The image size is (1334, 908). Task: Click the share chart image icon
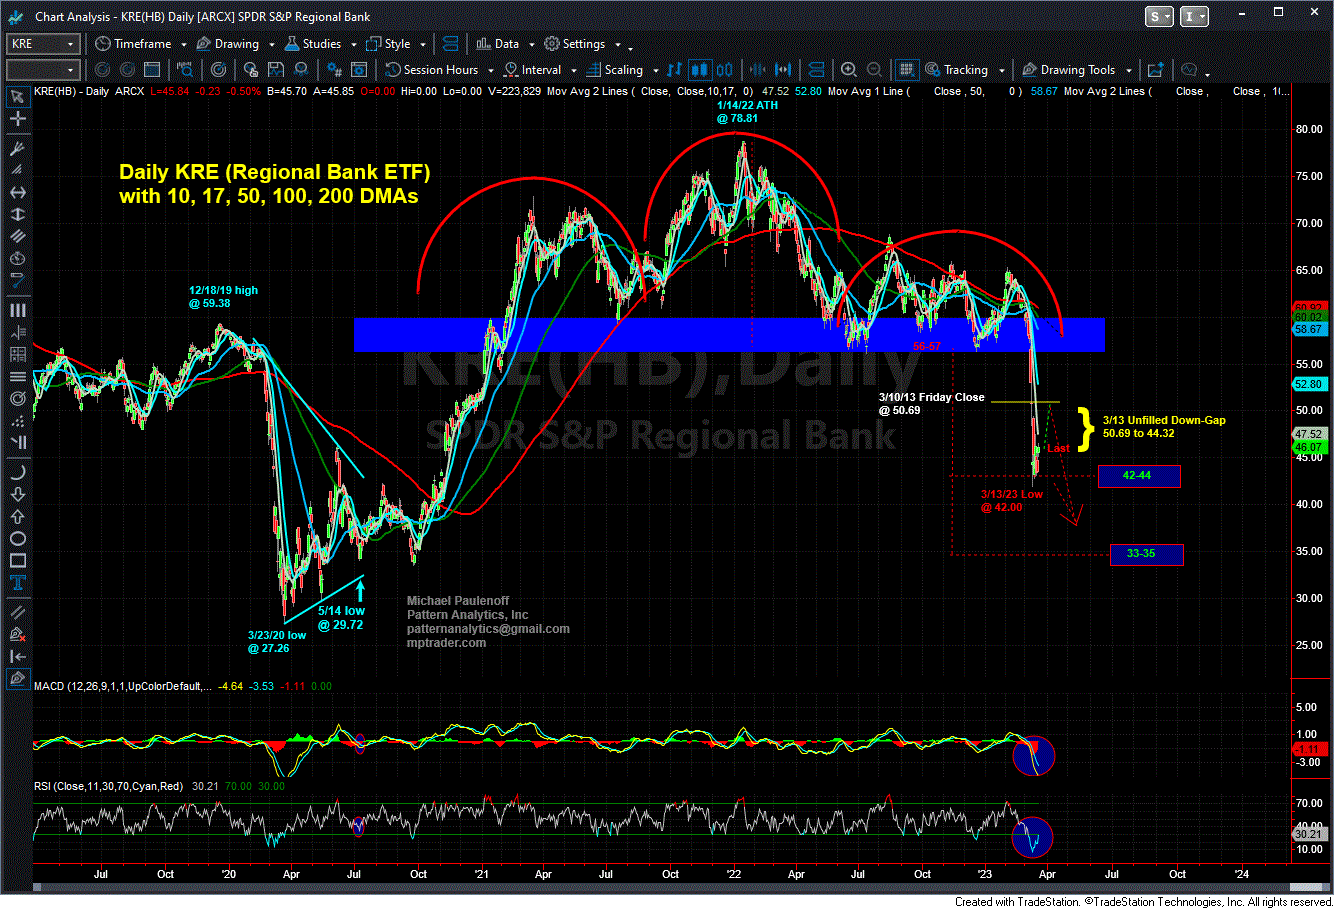pyautogui.click(x=1156, y=70)
